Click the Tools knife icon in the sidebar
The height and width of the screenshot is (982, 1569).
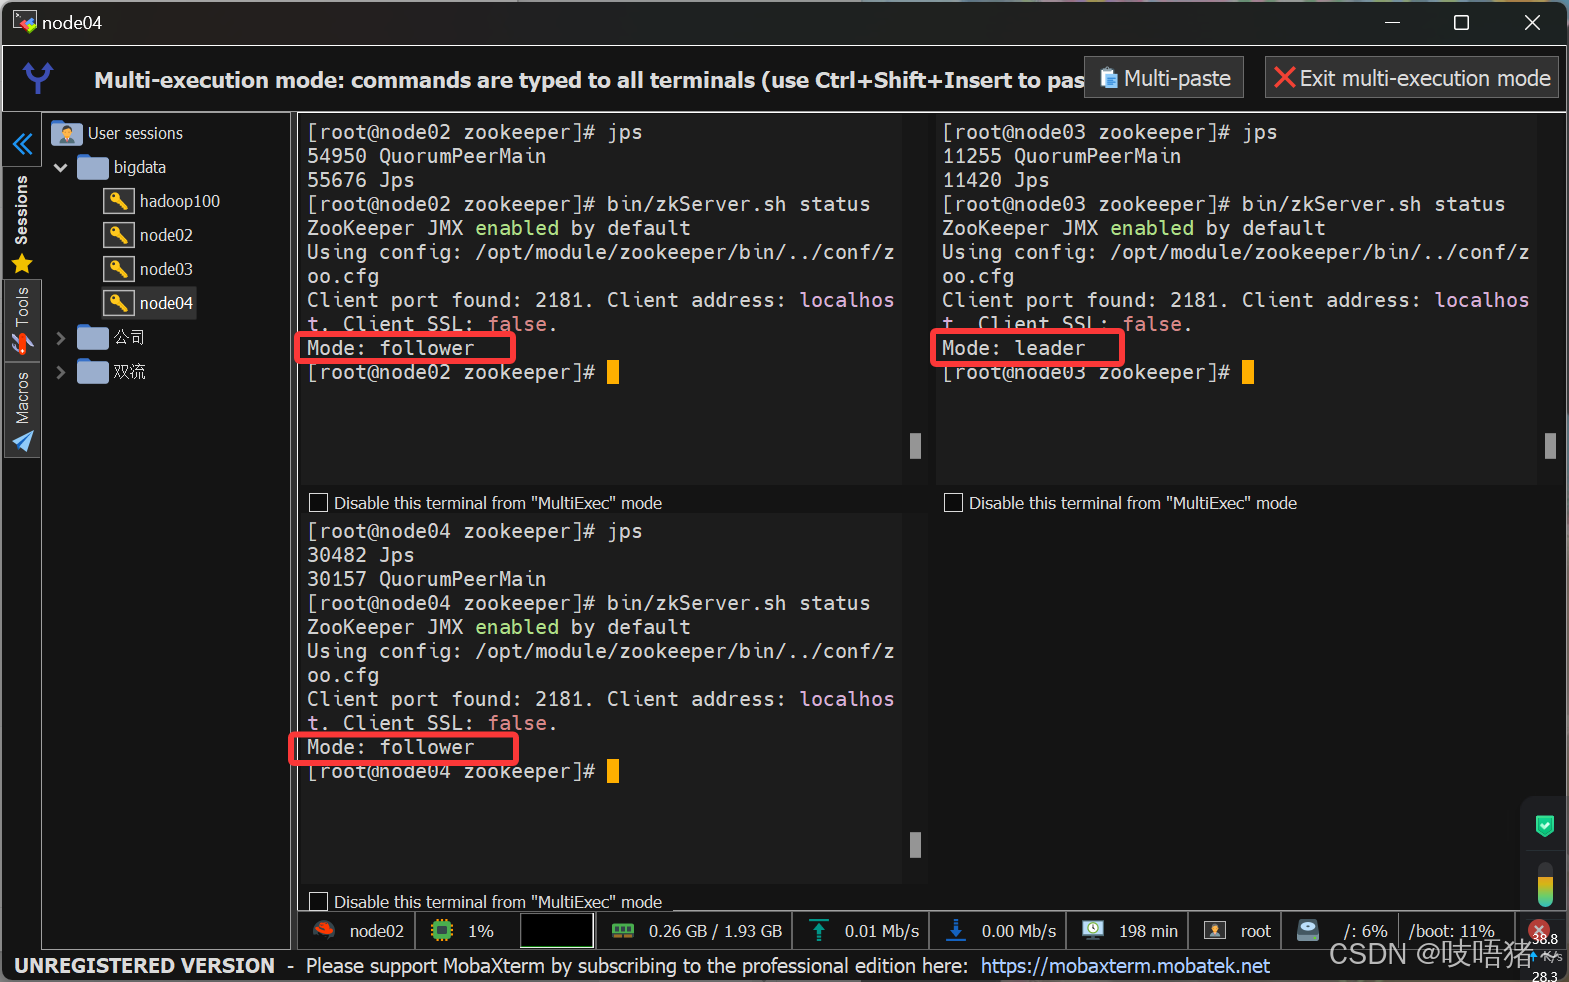click(x=22, y=343)
